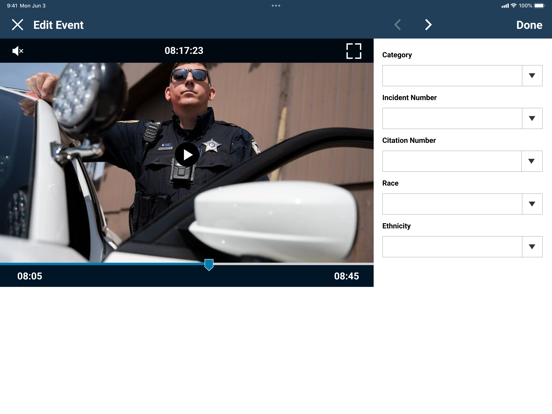Click the 08:45 end time label

pos(346,276)
